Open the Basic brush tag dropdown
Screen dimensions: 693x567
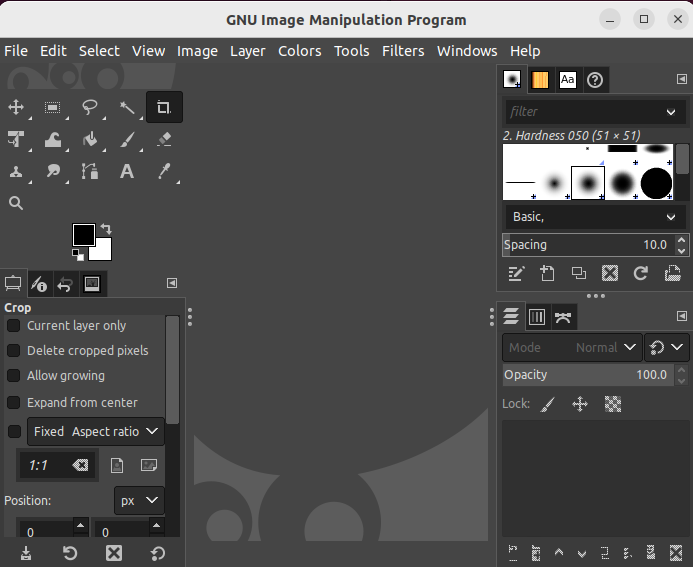[x=595, y=217]
